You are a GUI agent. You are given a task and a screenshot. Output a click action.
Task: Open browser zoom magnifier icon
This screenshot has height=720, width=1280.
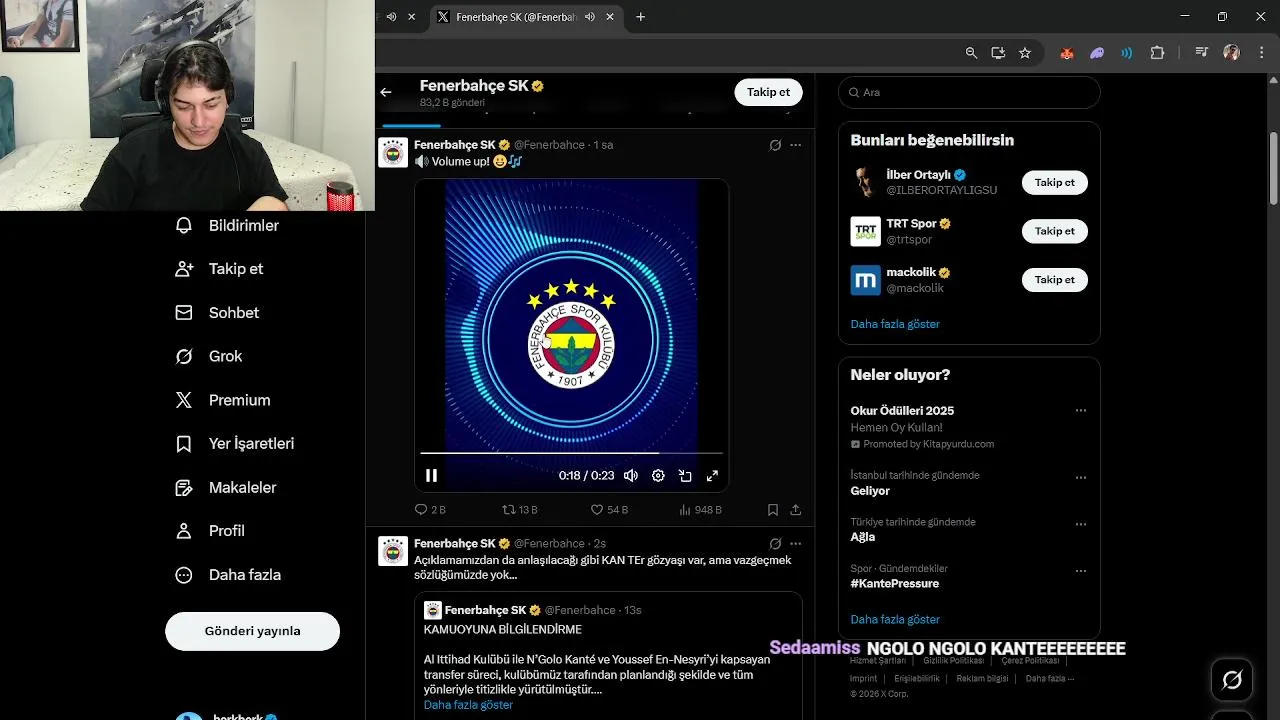tap(971, 53)
